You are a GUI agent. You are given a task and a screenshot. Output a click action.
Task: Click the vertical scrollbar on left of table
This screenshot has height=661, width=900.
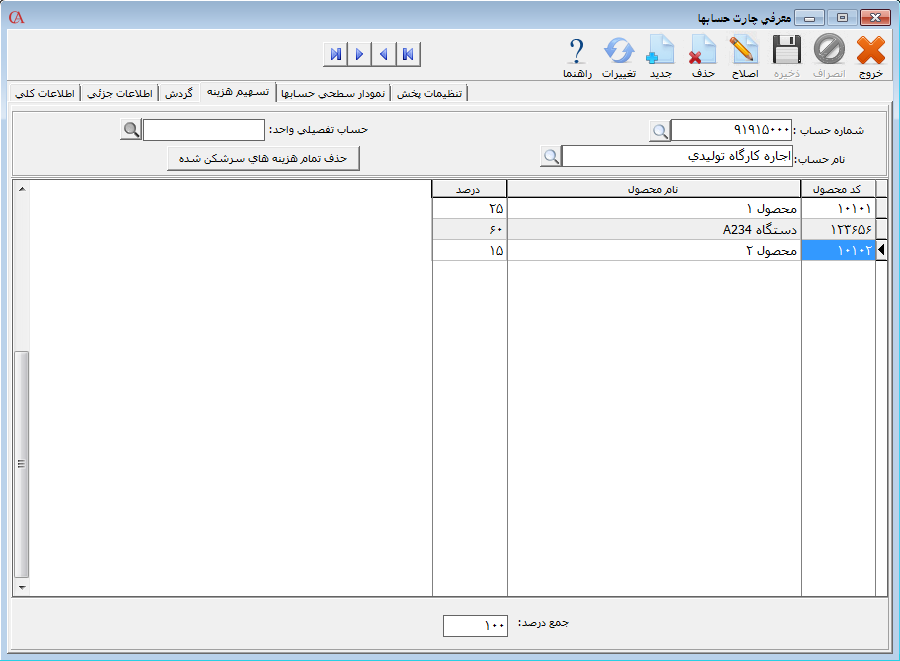pos(22,464)
